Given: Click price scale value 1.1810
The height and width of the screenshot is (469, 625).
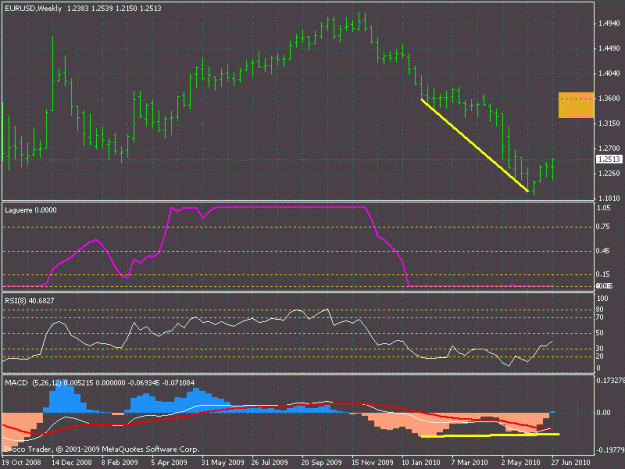Looking at the screenshot, I should pos(609,198).
